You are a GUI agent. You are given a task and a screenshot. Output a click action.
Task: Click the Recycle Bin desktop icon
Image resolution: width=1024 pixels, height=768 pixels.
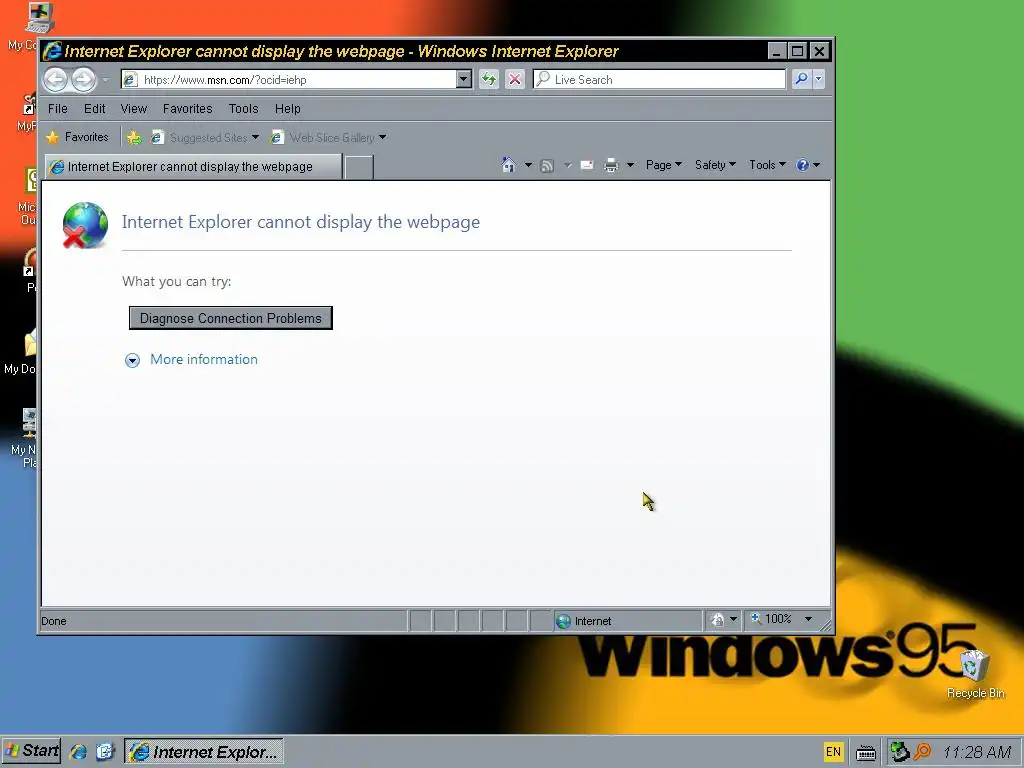[x=975, y=674]
